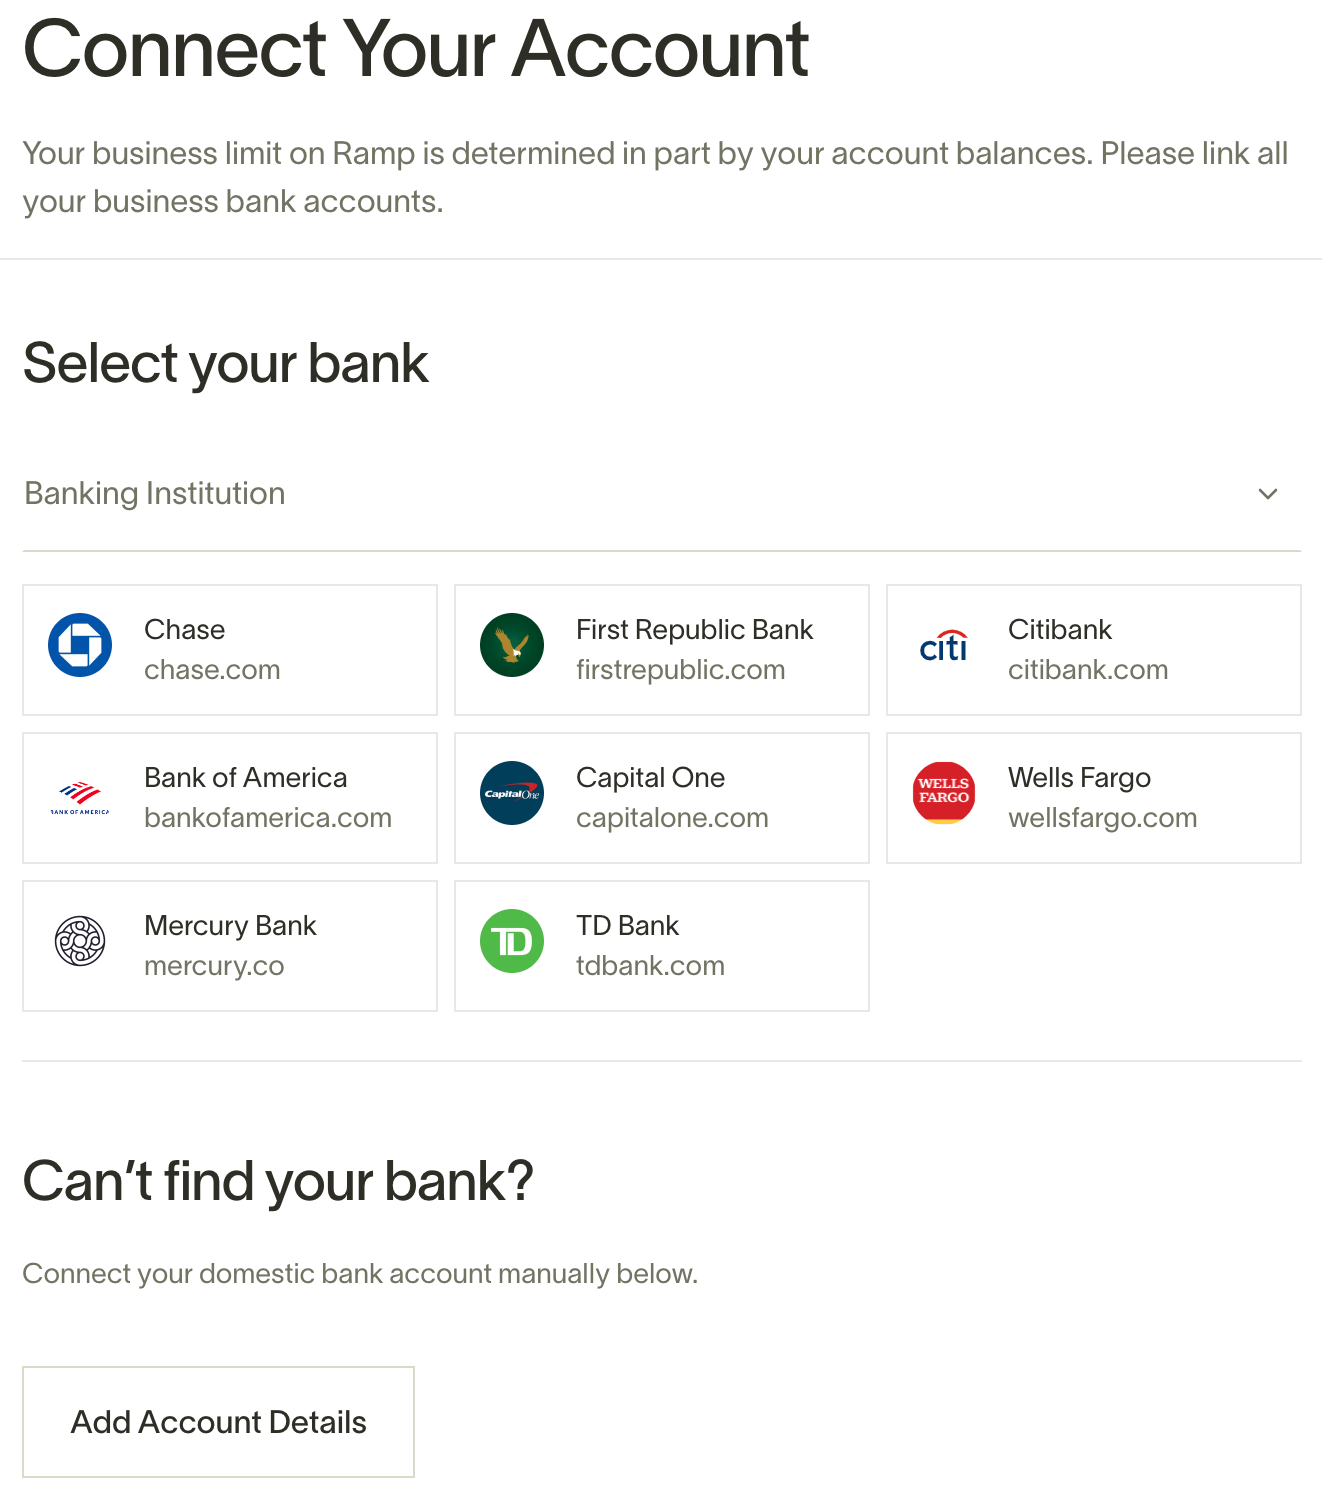1322x1506 pixels.
Task: Click the Chase bank logo icon
Action: click(x=80, y=645)
